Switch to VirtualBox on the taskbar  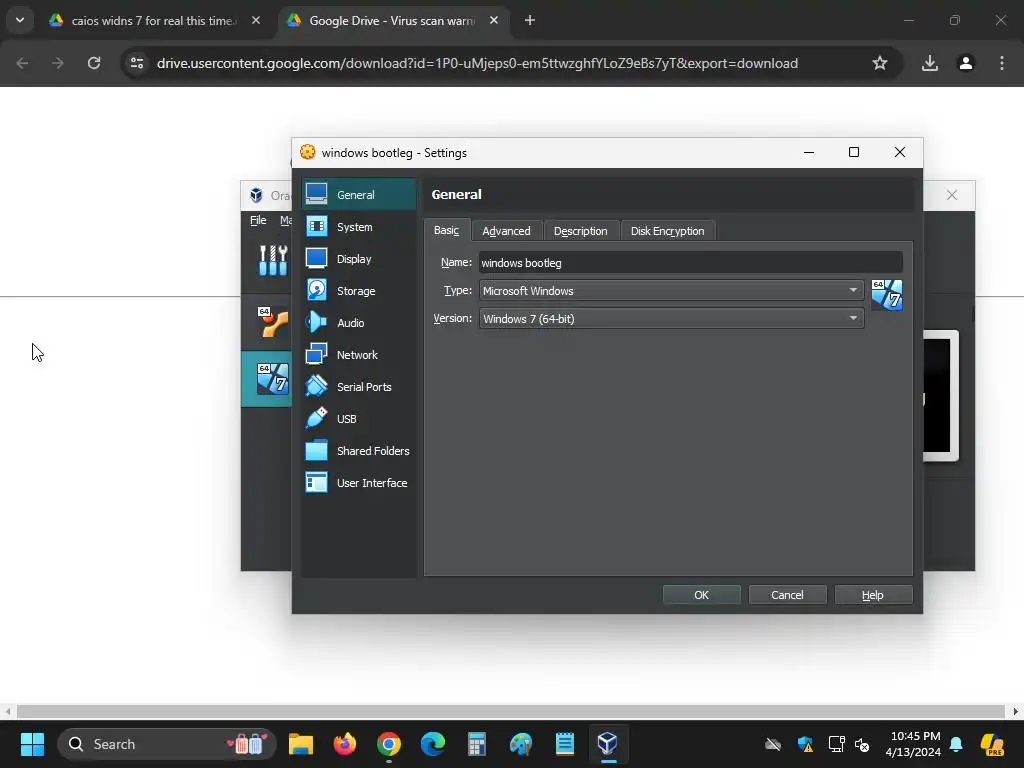coord(608,744)
